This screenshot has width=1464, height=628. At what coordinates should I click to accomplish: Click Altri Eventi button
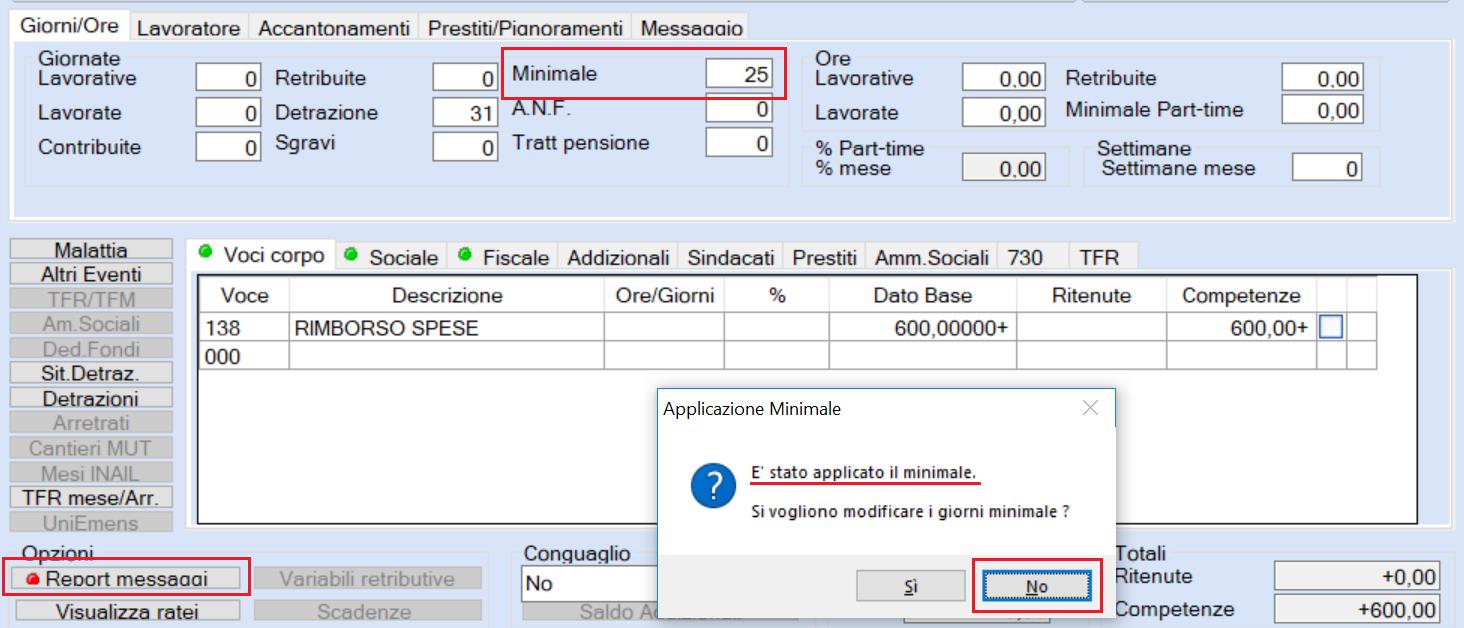[91, 274]
